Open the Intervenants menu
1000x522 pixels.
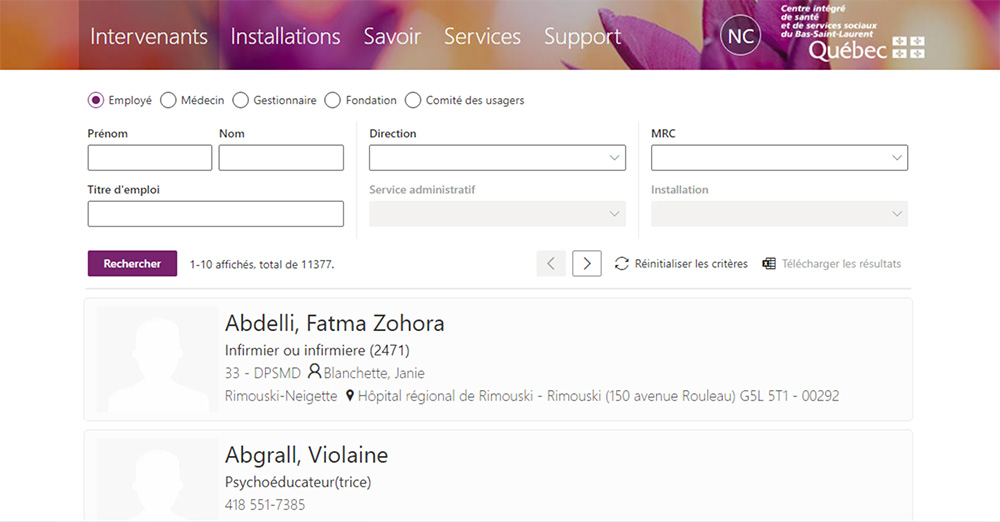[149, 36]
